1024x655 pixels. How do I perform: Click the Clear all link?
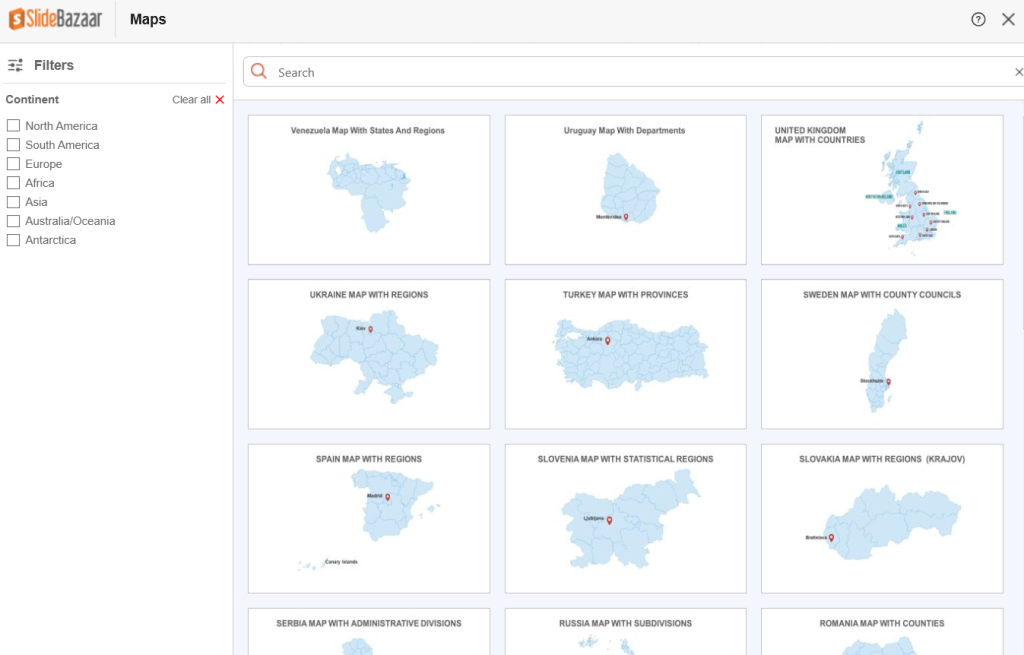[x=191, y=100]
